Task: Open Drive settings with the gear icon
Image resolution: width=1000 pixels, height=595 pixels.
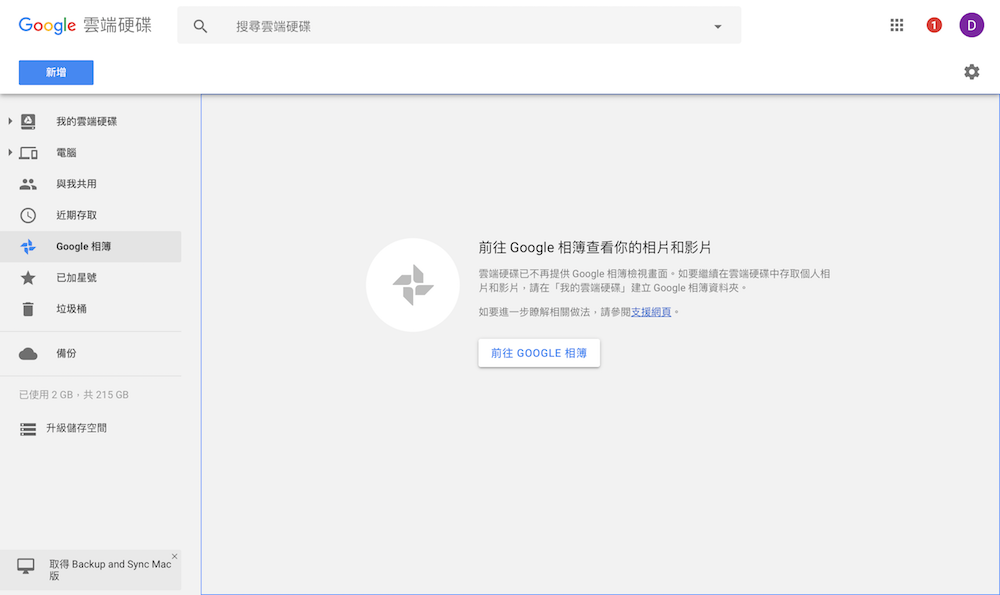Action: point(971,72)
